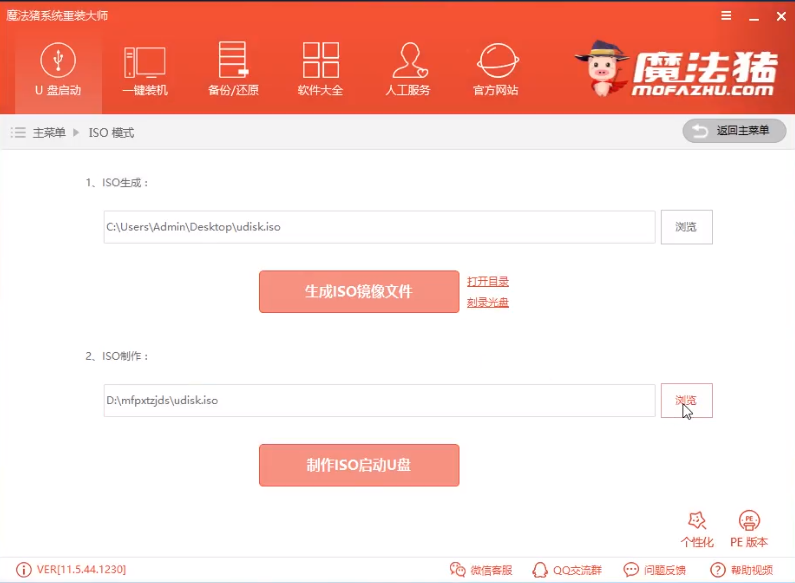Open PE版本 selection icon
The image size is (795, 583).
(749, 528)
